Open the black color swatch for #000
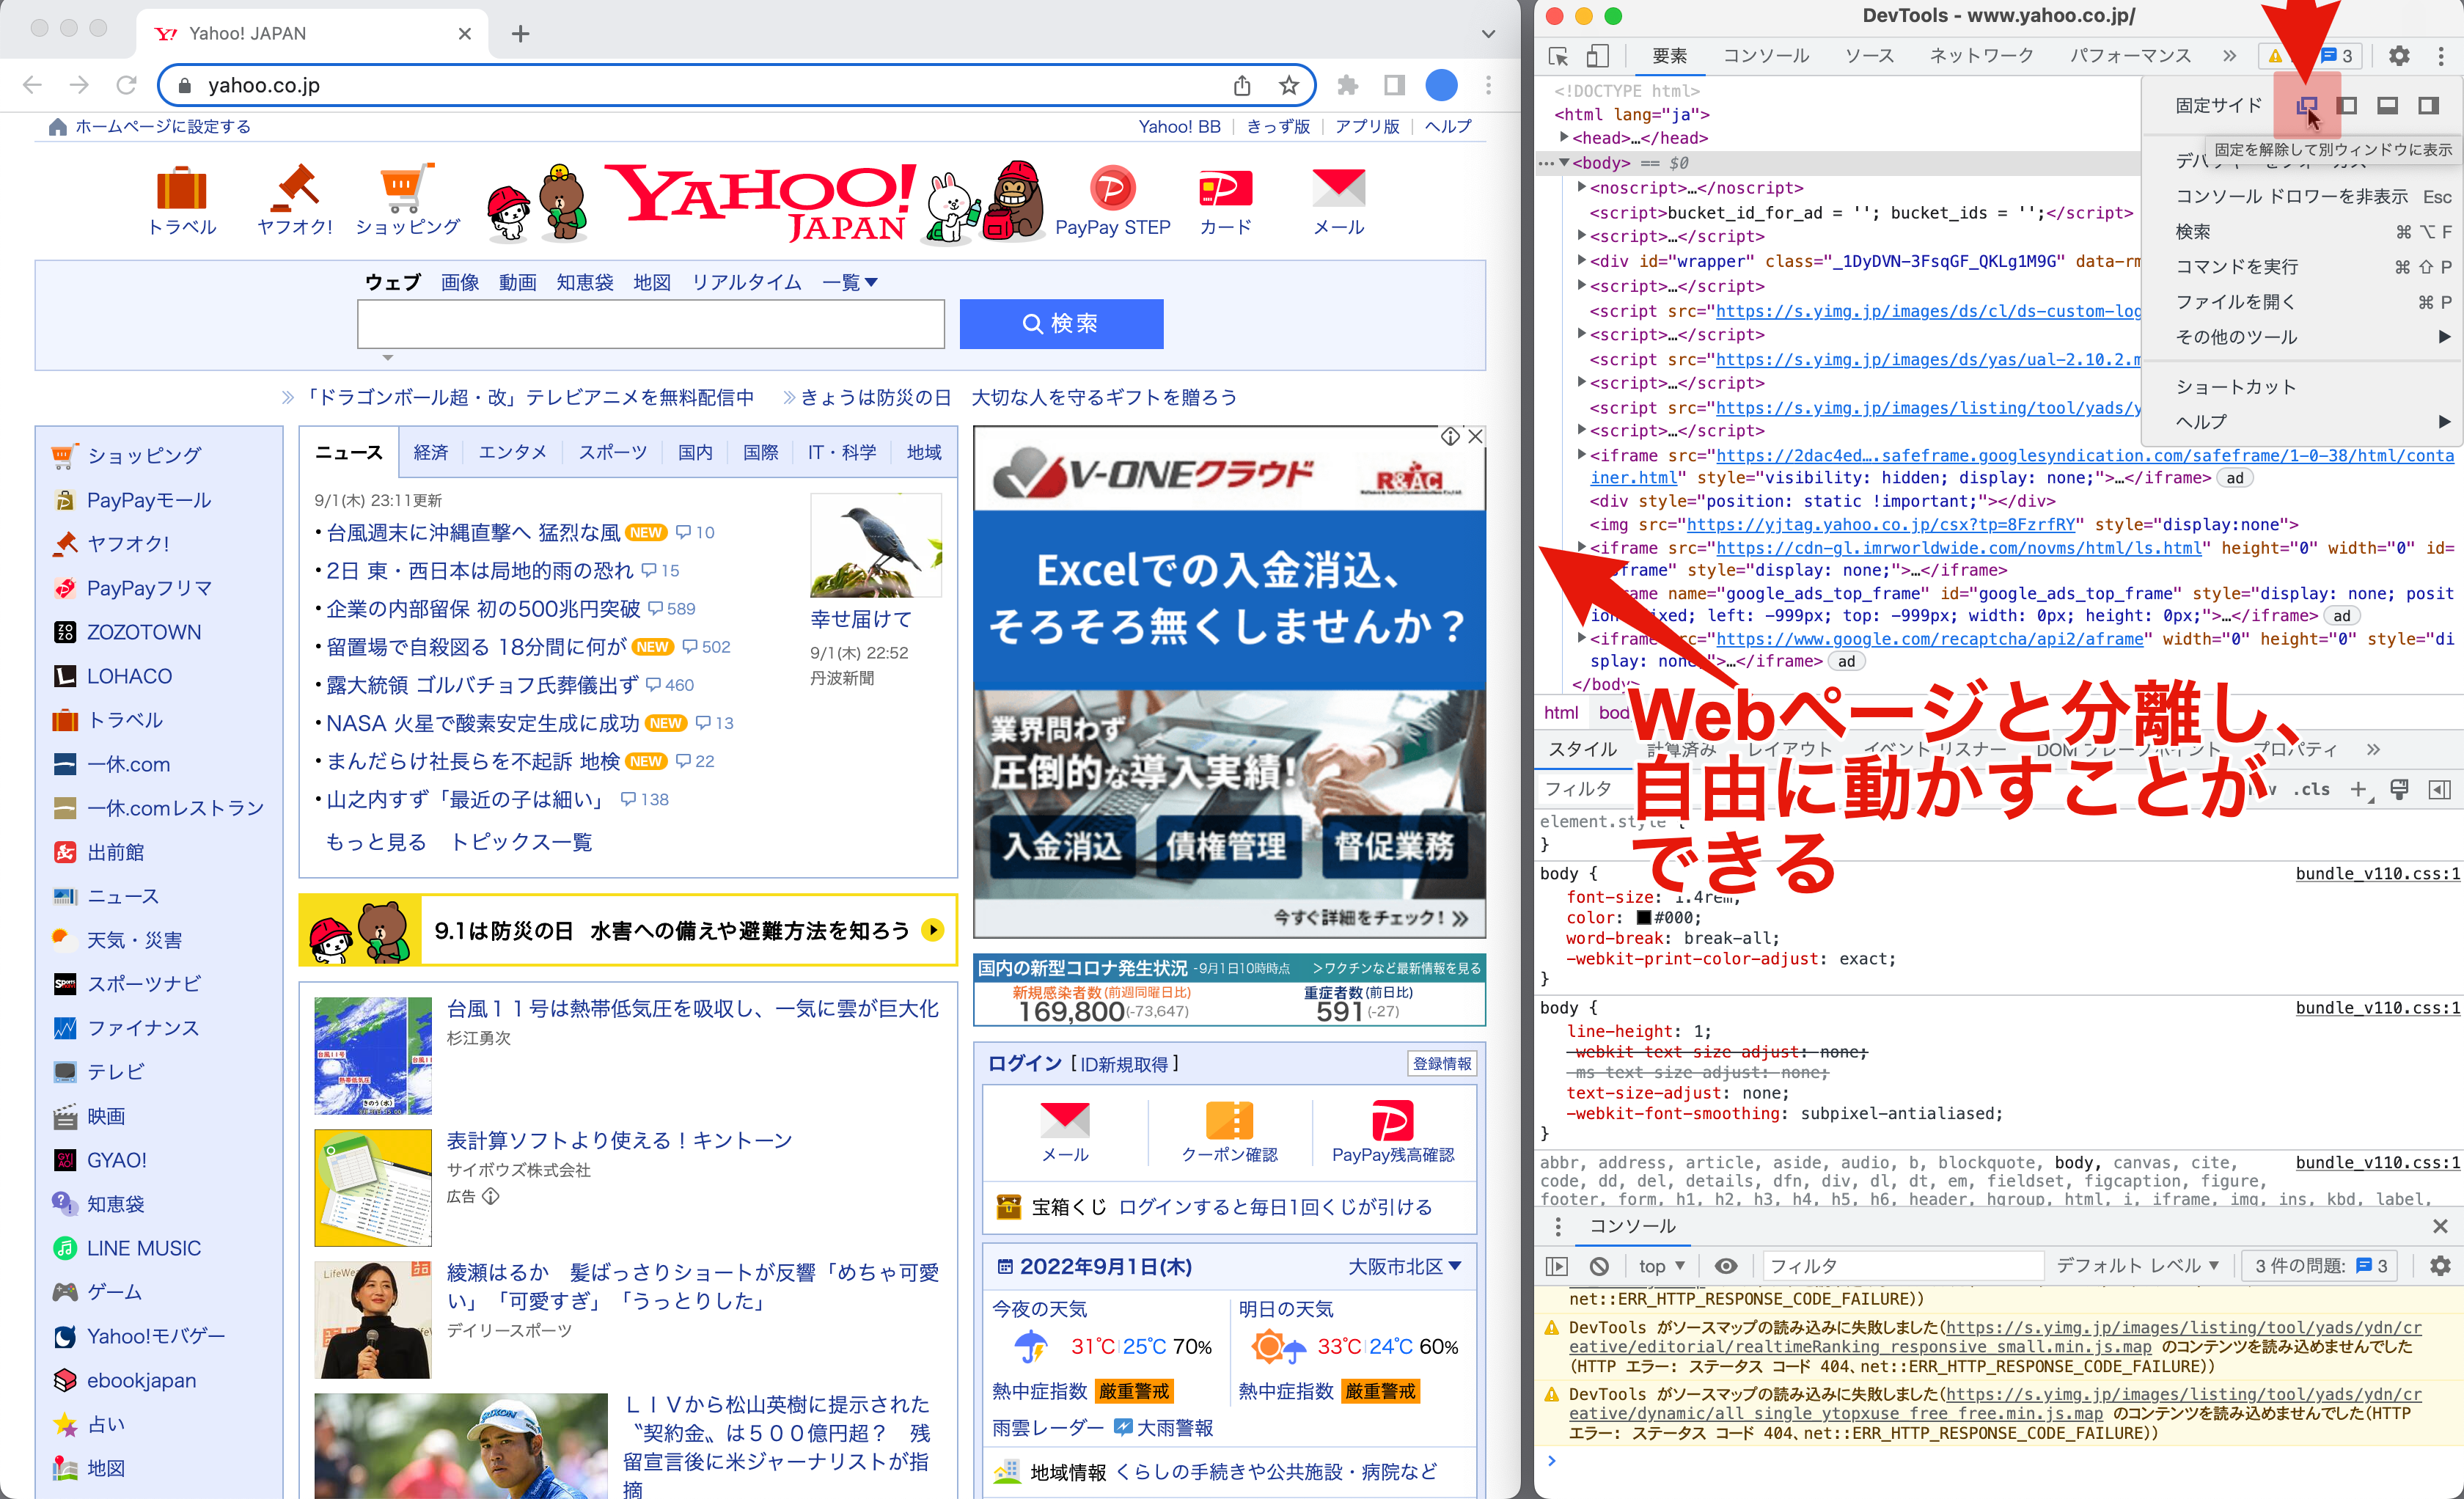The height and width of the screenshot is (1499, 2464). tap(1644, 917)
